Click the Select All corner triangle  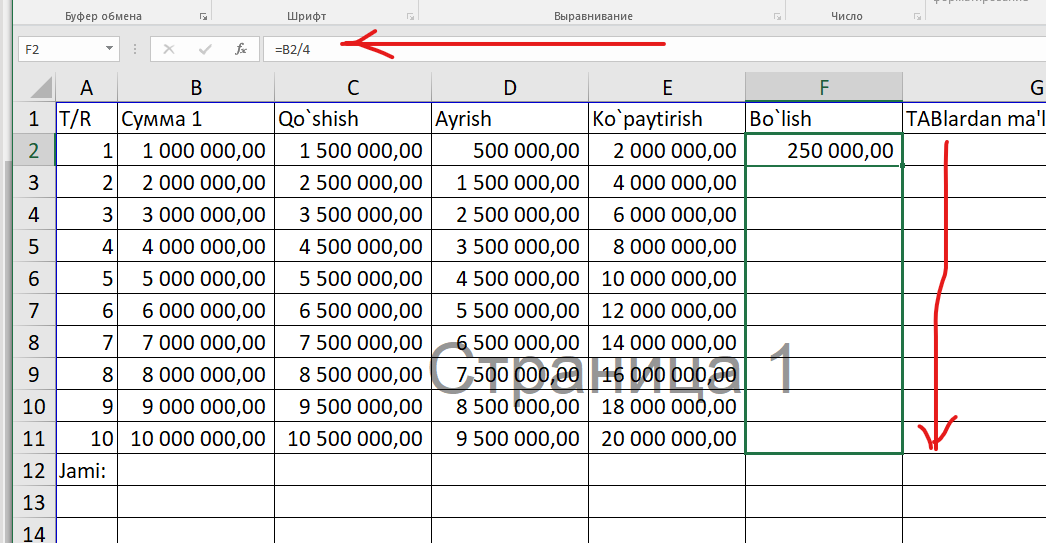click(41, 87)
